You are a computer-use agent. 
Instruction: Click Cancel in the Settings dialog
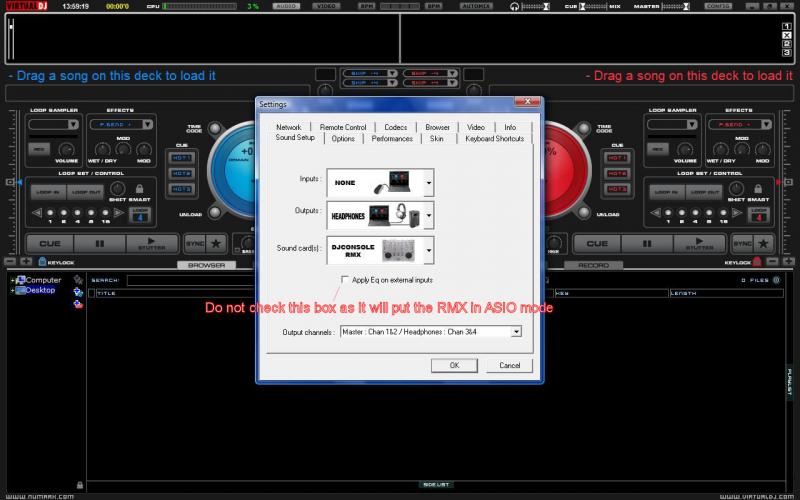(509, 365)
